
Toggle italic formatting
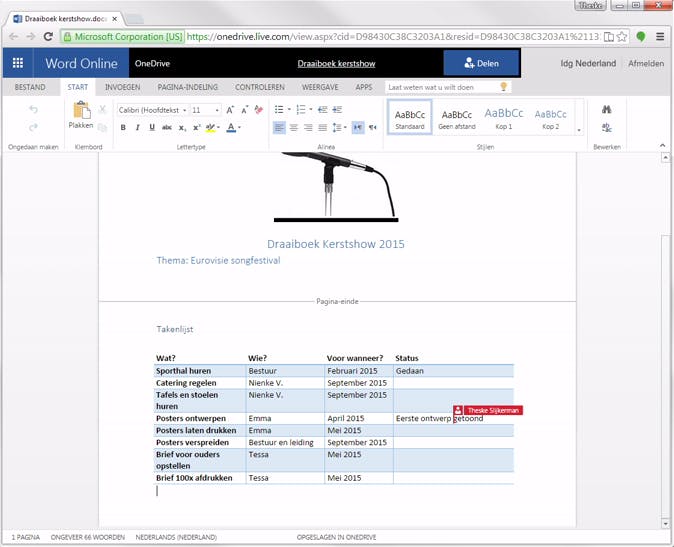(x=138, y=127)
